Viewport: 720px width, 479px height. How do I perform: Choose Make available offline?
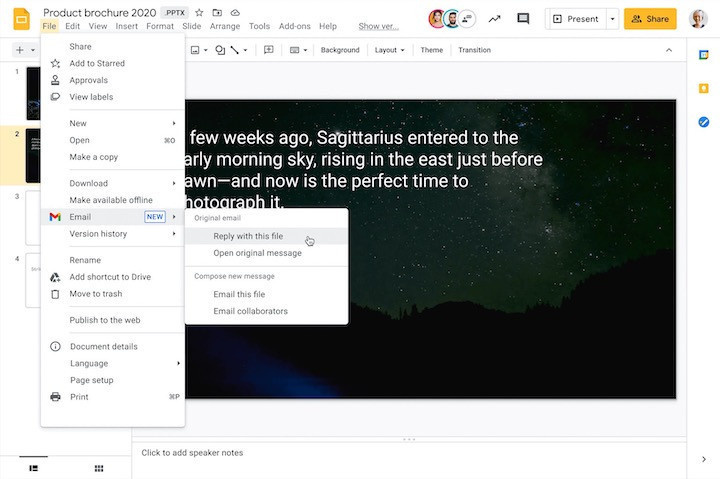(112, 200)
